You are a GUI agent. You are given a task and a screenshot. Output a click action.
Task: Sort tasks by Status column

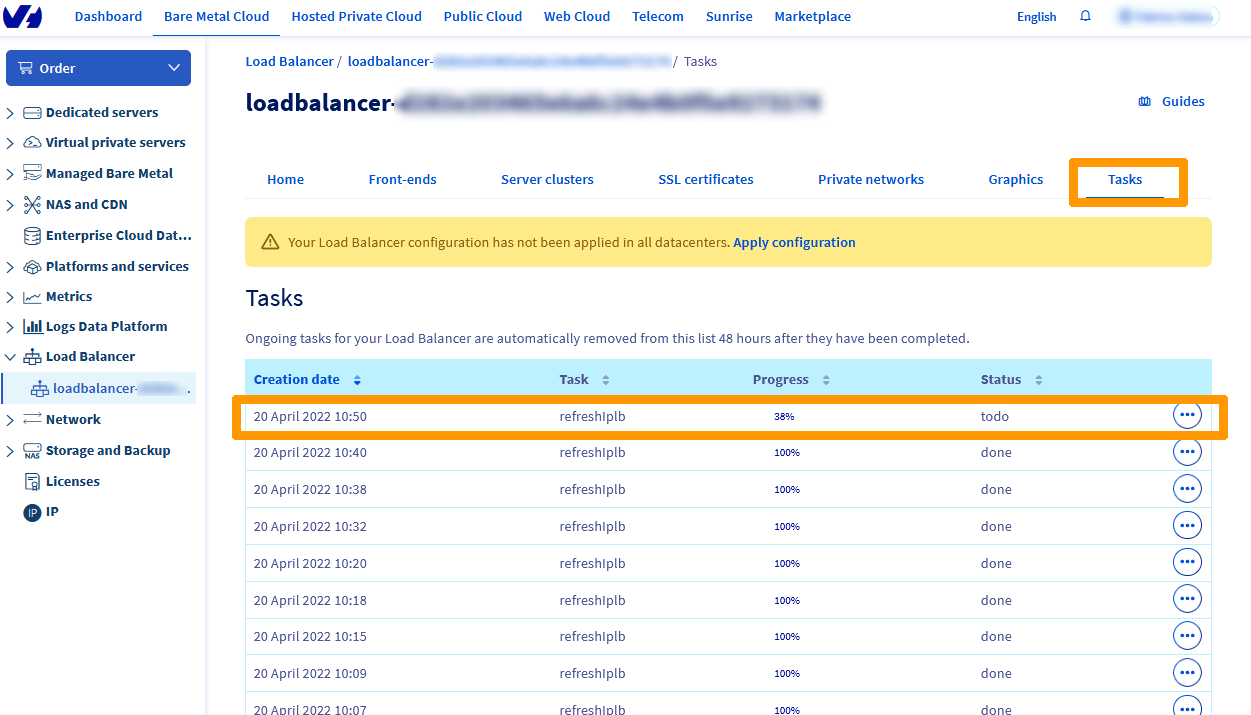(1038, 379)
